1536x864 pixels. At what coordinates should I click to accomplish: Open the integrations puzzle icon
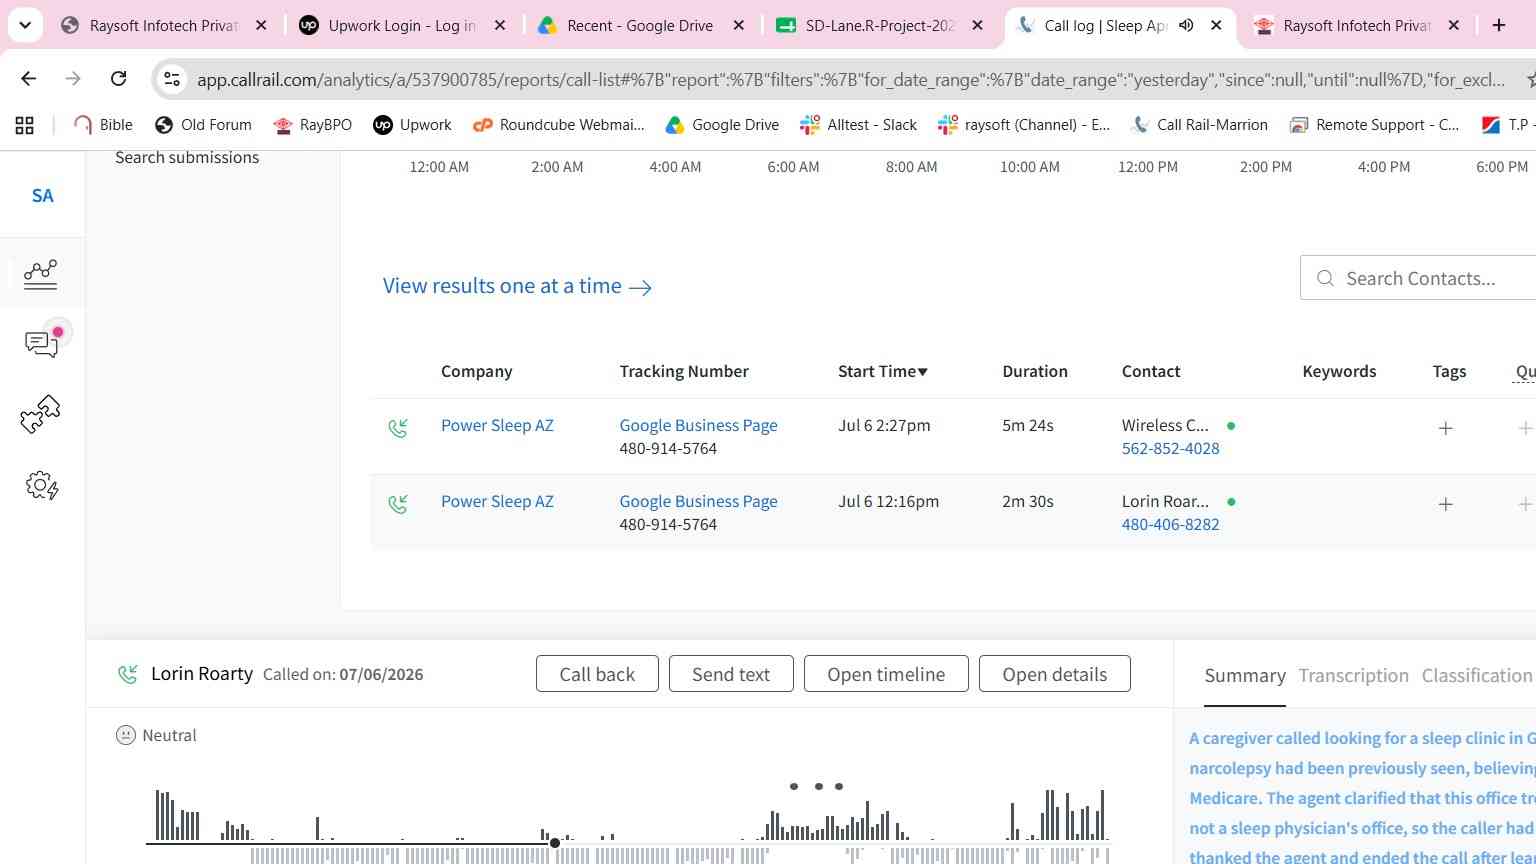tap(40, 414)
